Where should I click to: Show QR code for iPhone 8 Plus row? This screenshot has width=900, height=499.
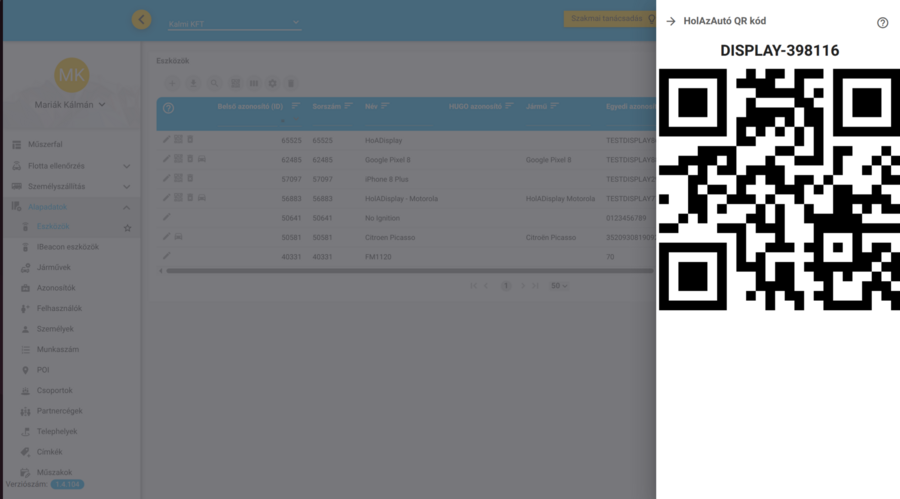coord(179,178)
